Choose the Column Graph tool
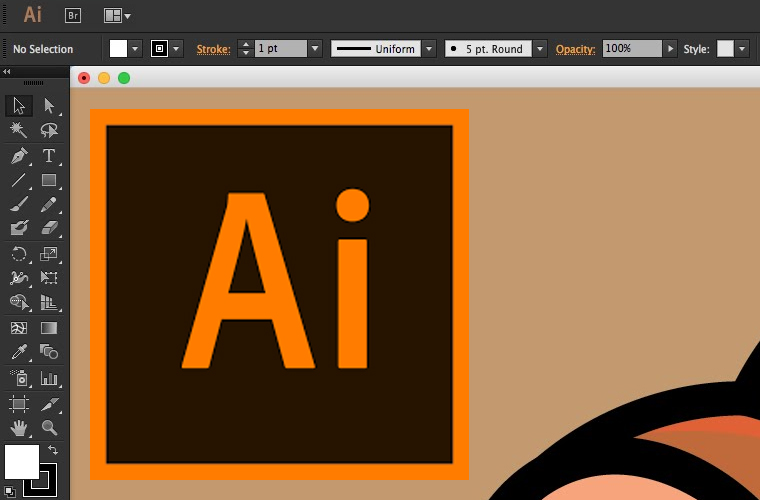Screen dimensions: 760x500 point(49,378)
